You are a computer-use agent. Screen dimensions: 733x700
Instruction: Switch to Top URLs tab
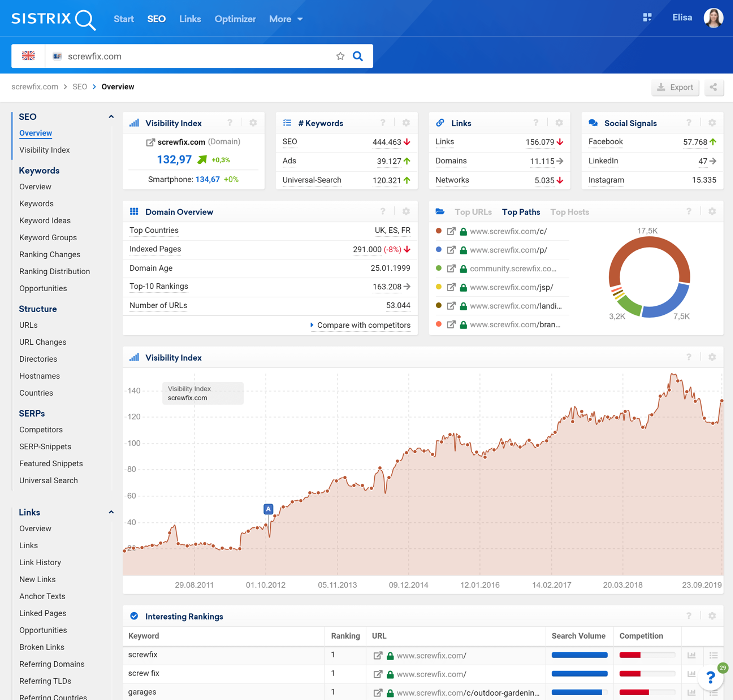tap(473, 212)
